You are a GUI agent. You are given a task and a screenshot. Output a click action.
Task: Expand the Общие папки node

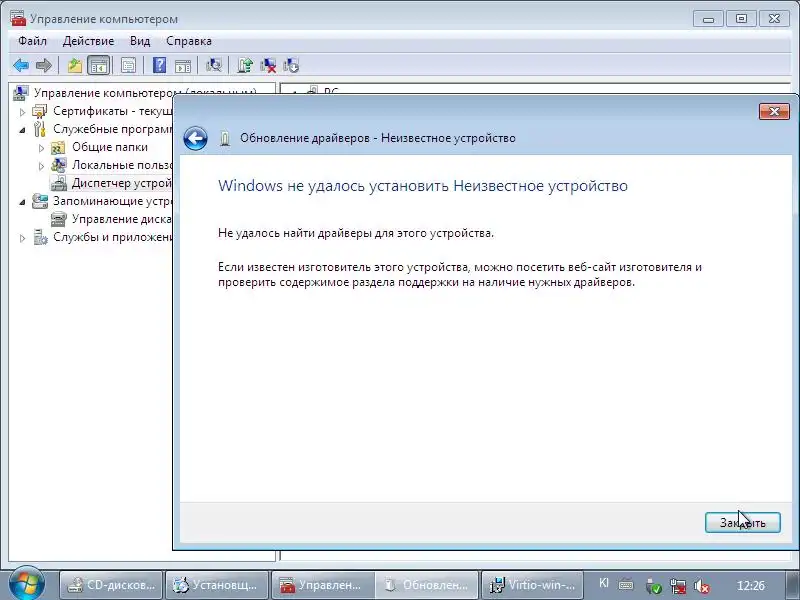(x=41, y=148)
